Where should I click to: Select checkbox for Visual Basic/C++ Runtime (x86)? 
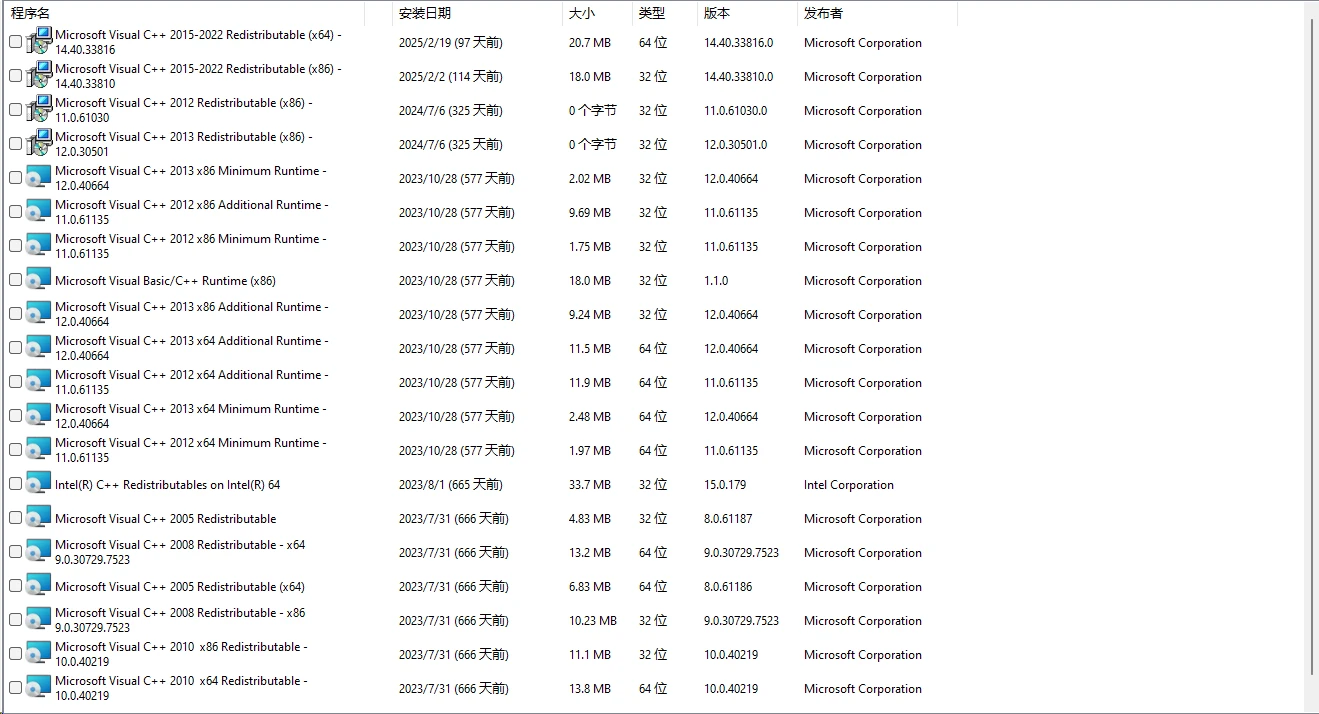(x=15, y=280)
